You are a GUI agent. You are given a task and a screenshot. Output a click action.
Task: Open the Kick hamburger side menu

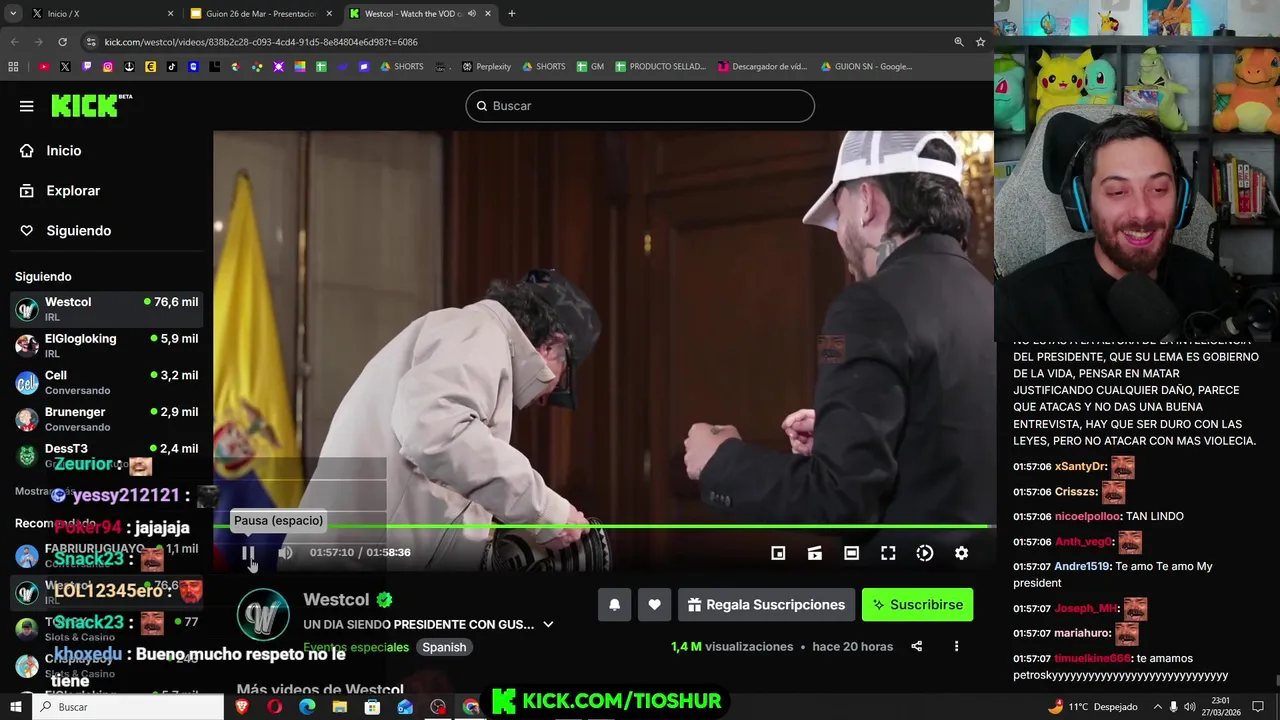pyautogui.click(x=27, y=106)
